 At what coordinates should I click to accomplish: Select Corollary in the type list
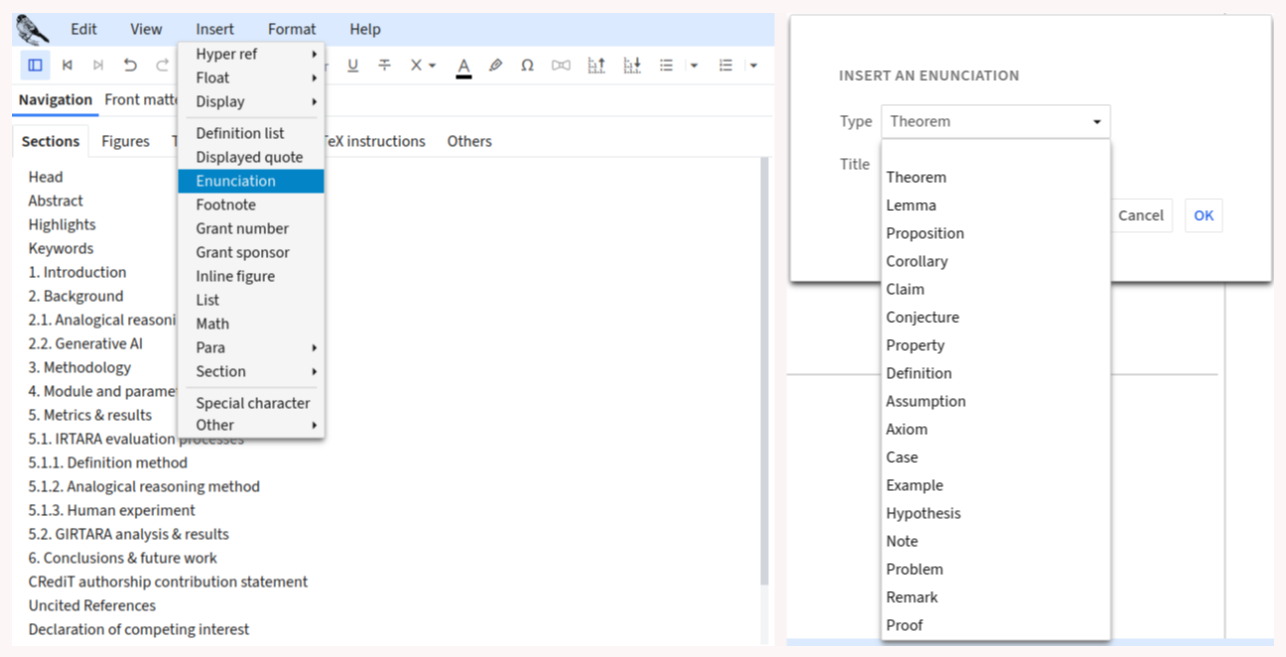click(x=916, y=261)
